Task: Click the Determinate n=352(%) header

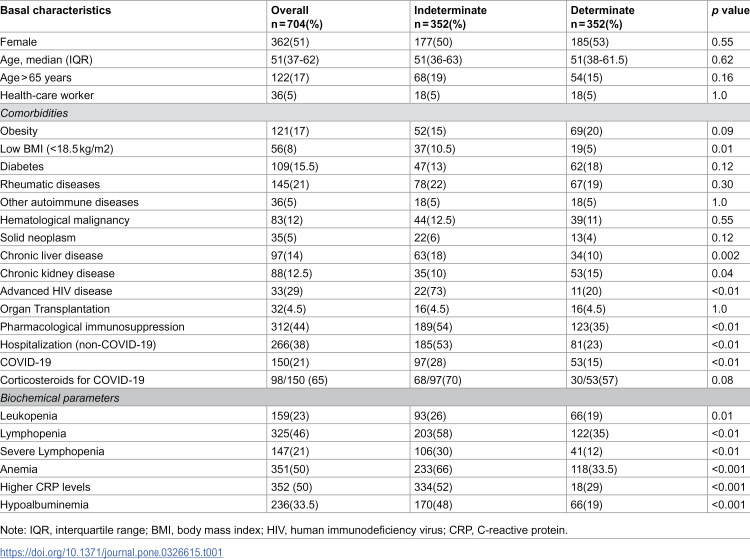Action: pos(602,17)
